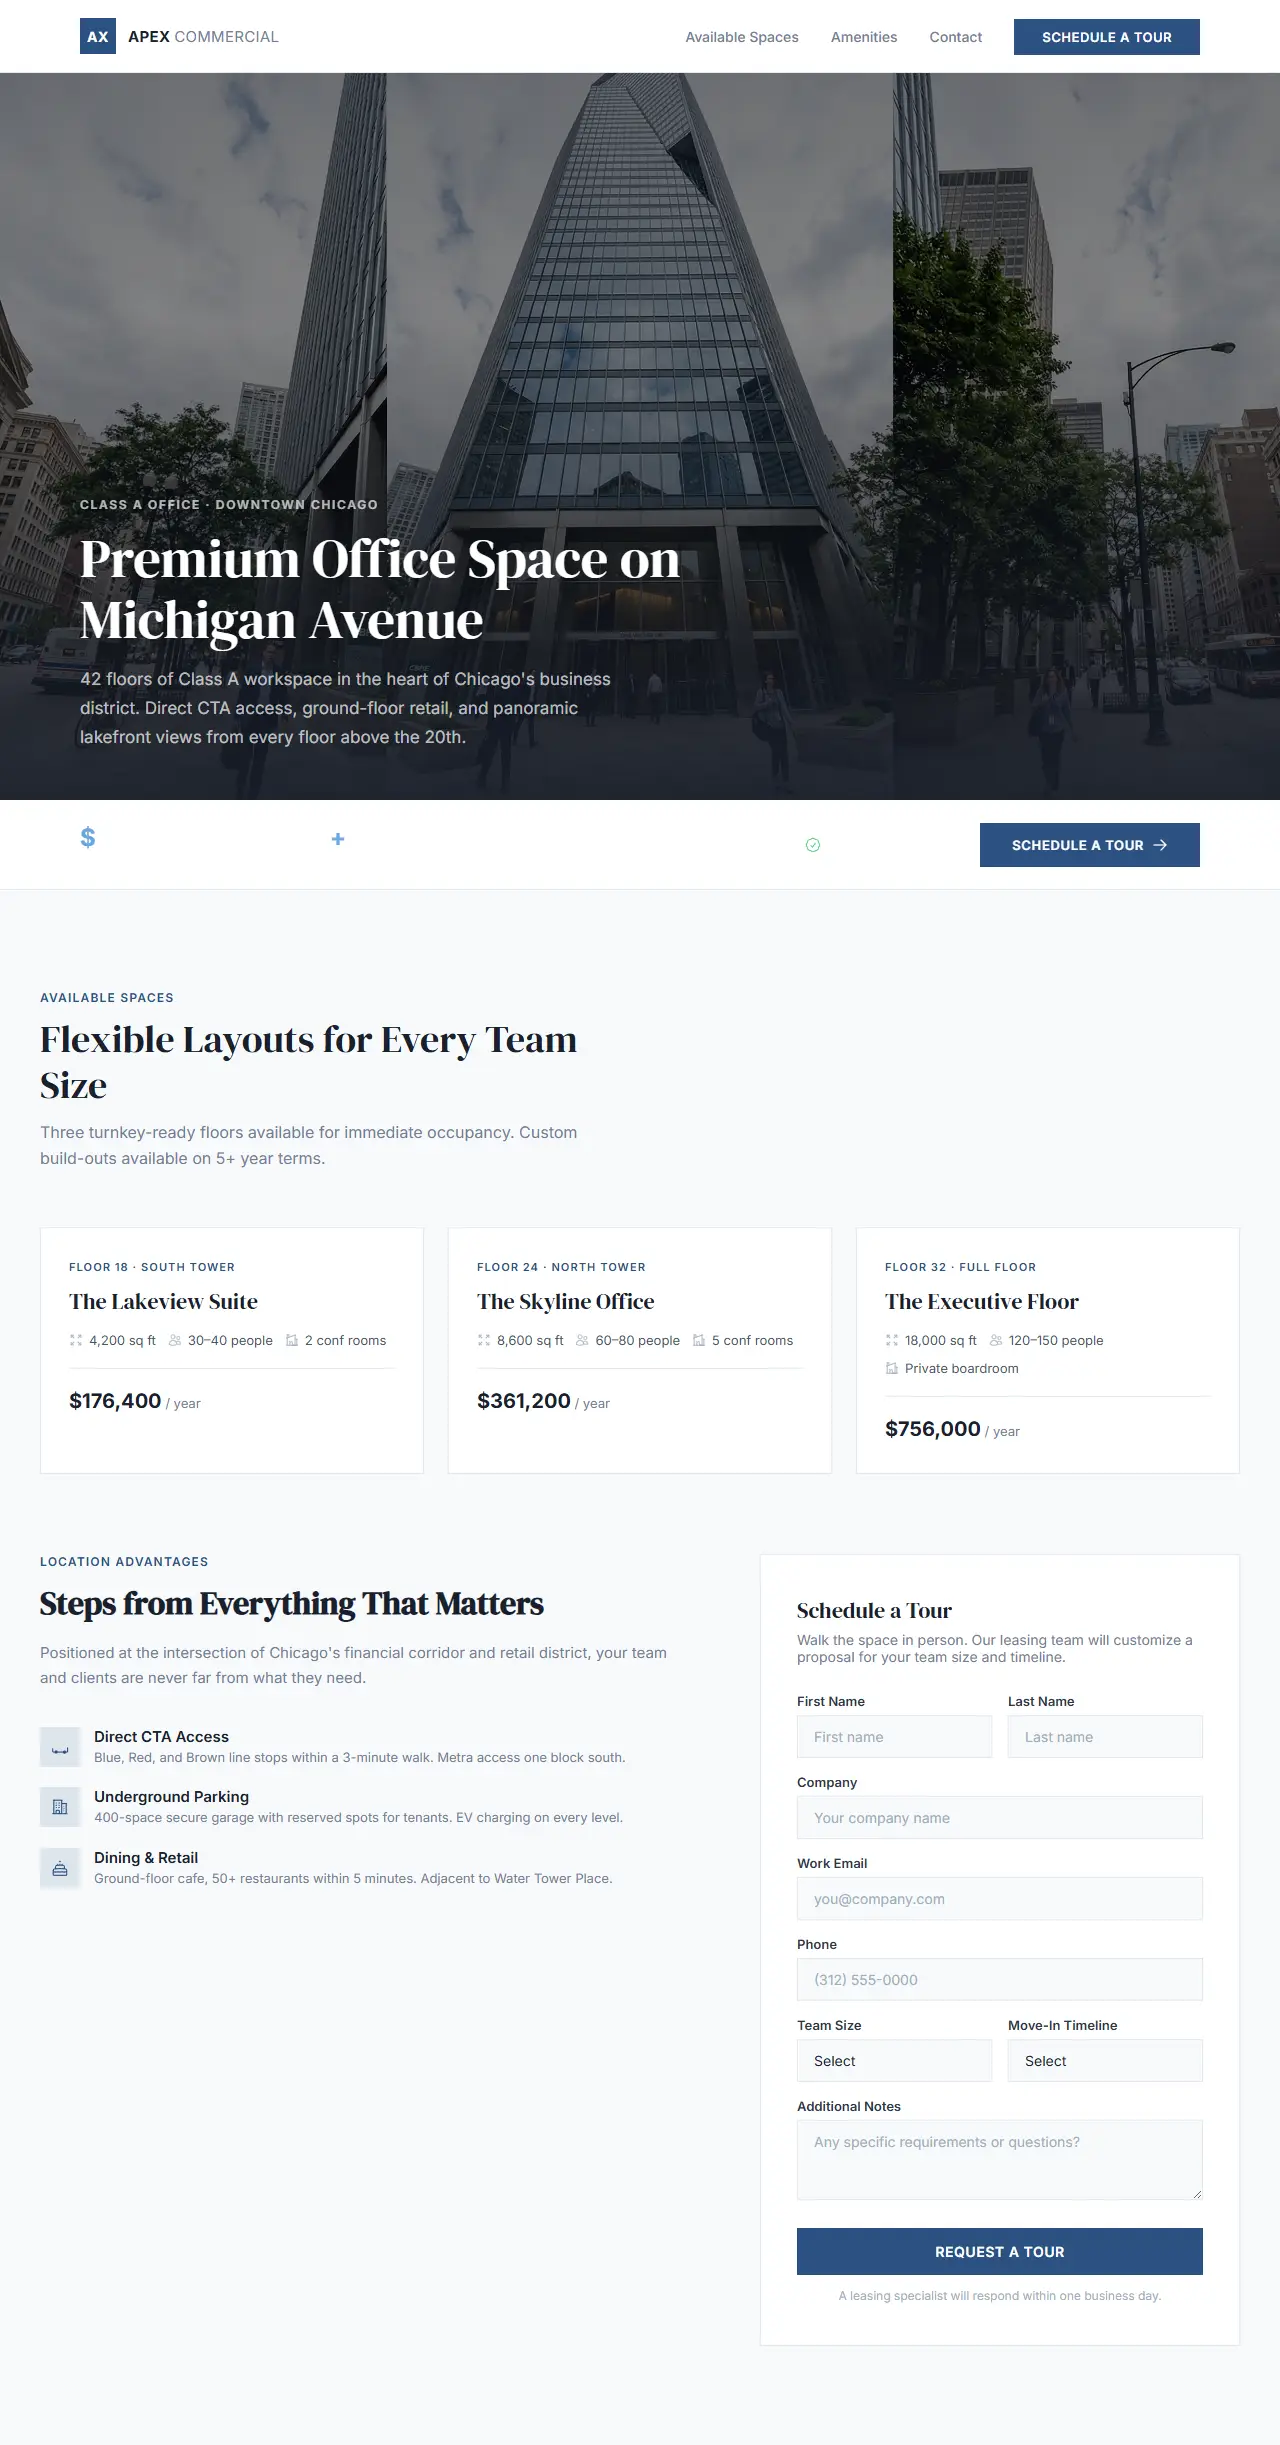
Task: Click the blue plus icon below hero
Action: 338,839
